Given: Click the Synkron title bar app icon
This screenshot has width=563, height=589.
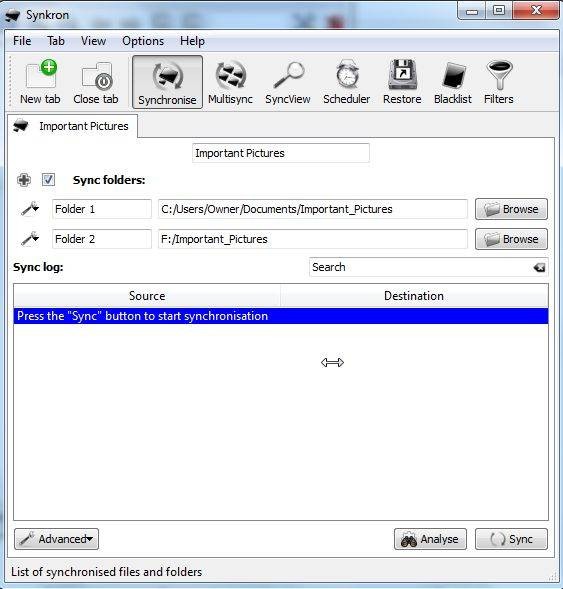Looking at the screenshot, I should (x=12, y=15).
